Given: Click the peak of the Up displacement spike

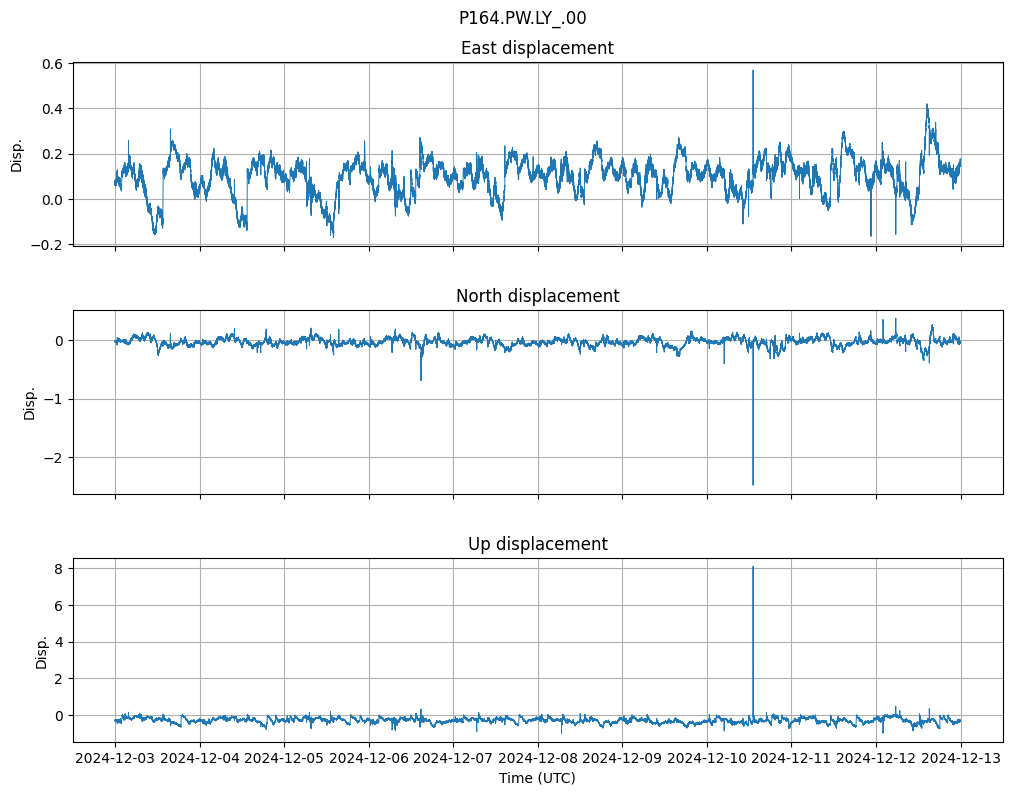Looking at the screenshot, I should pyautogui.click(x=753, y=567).
